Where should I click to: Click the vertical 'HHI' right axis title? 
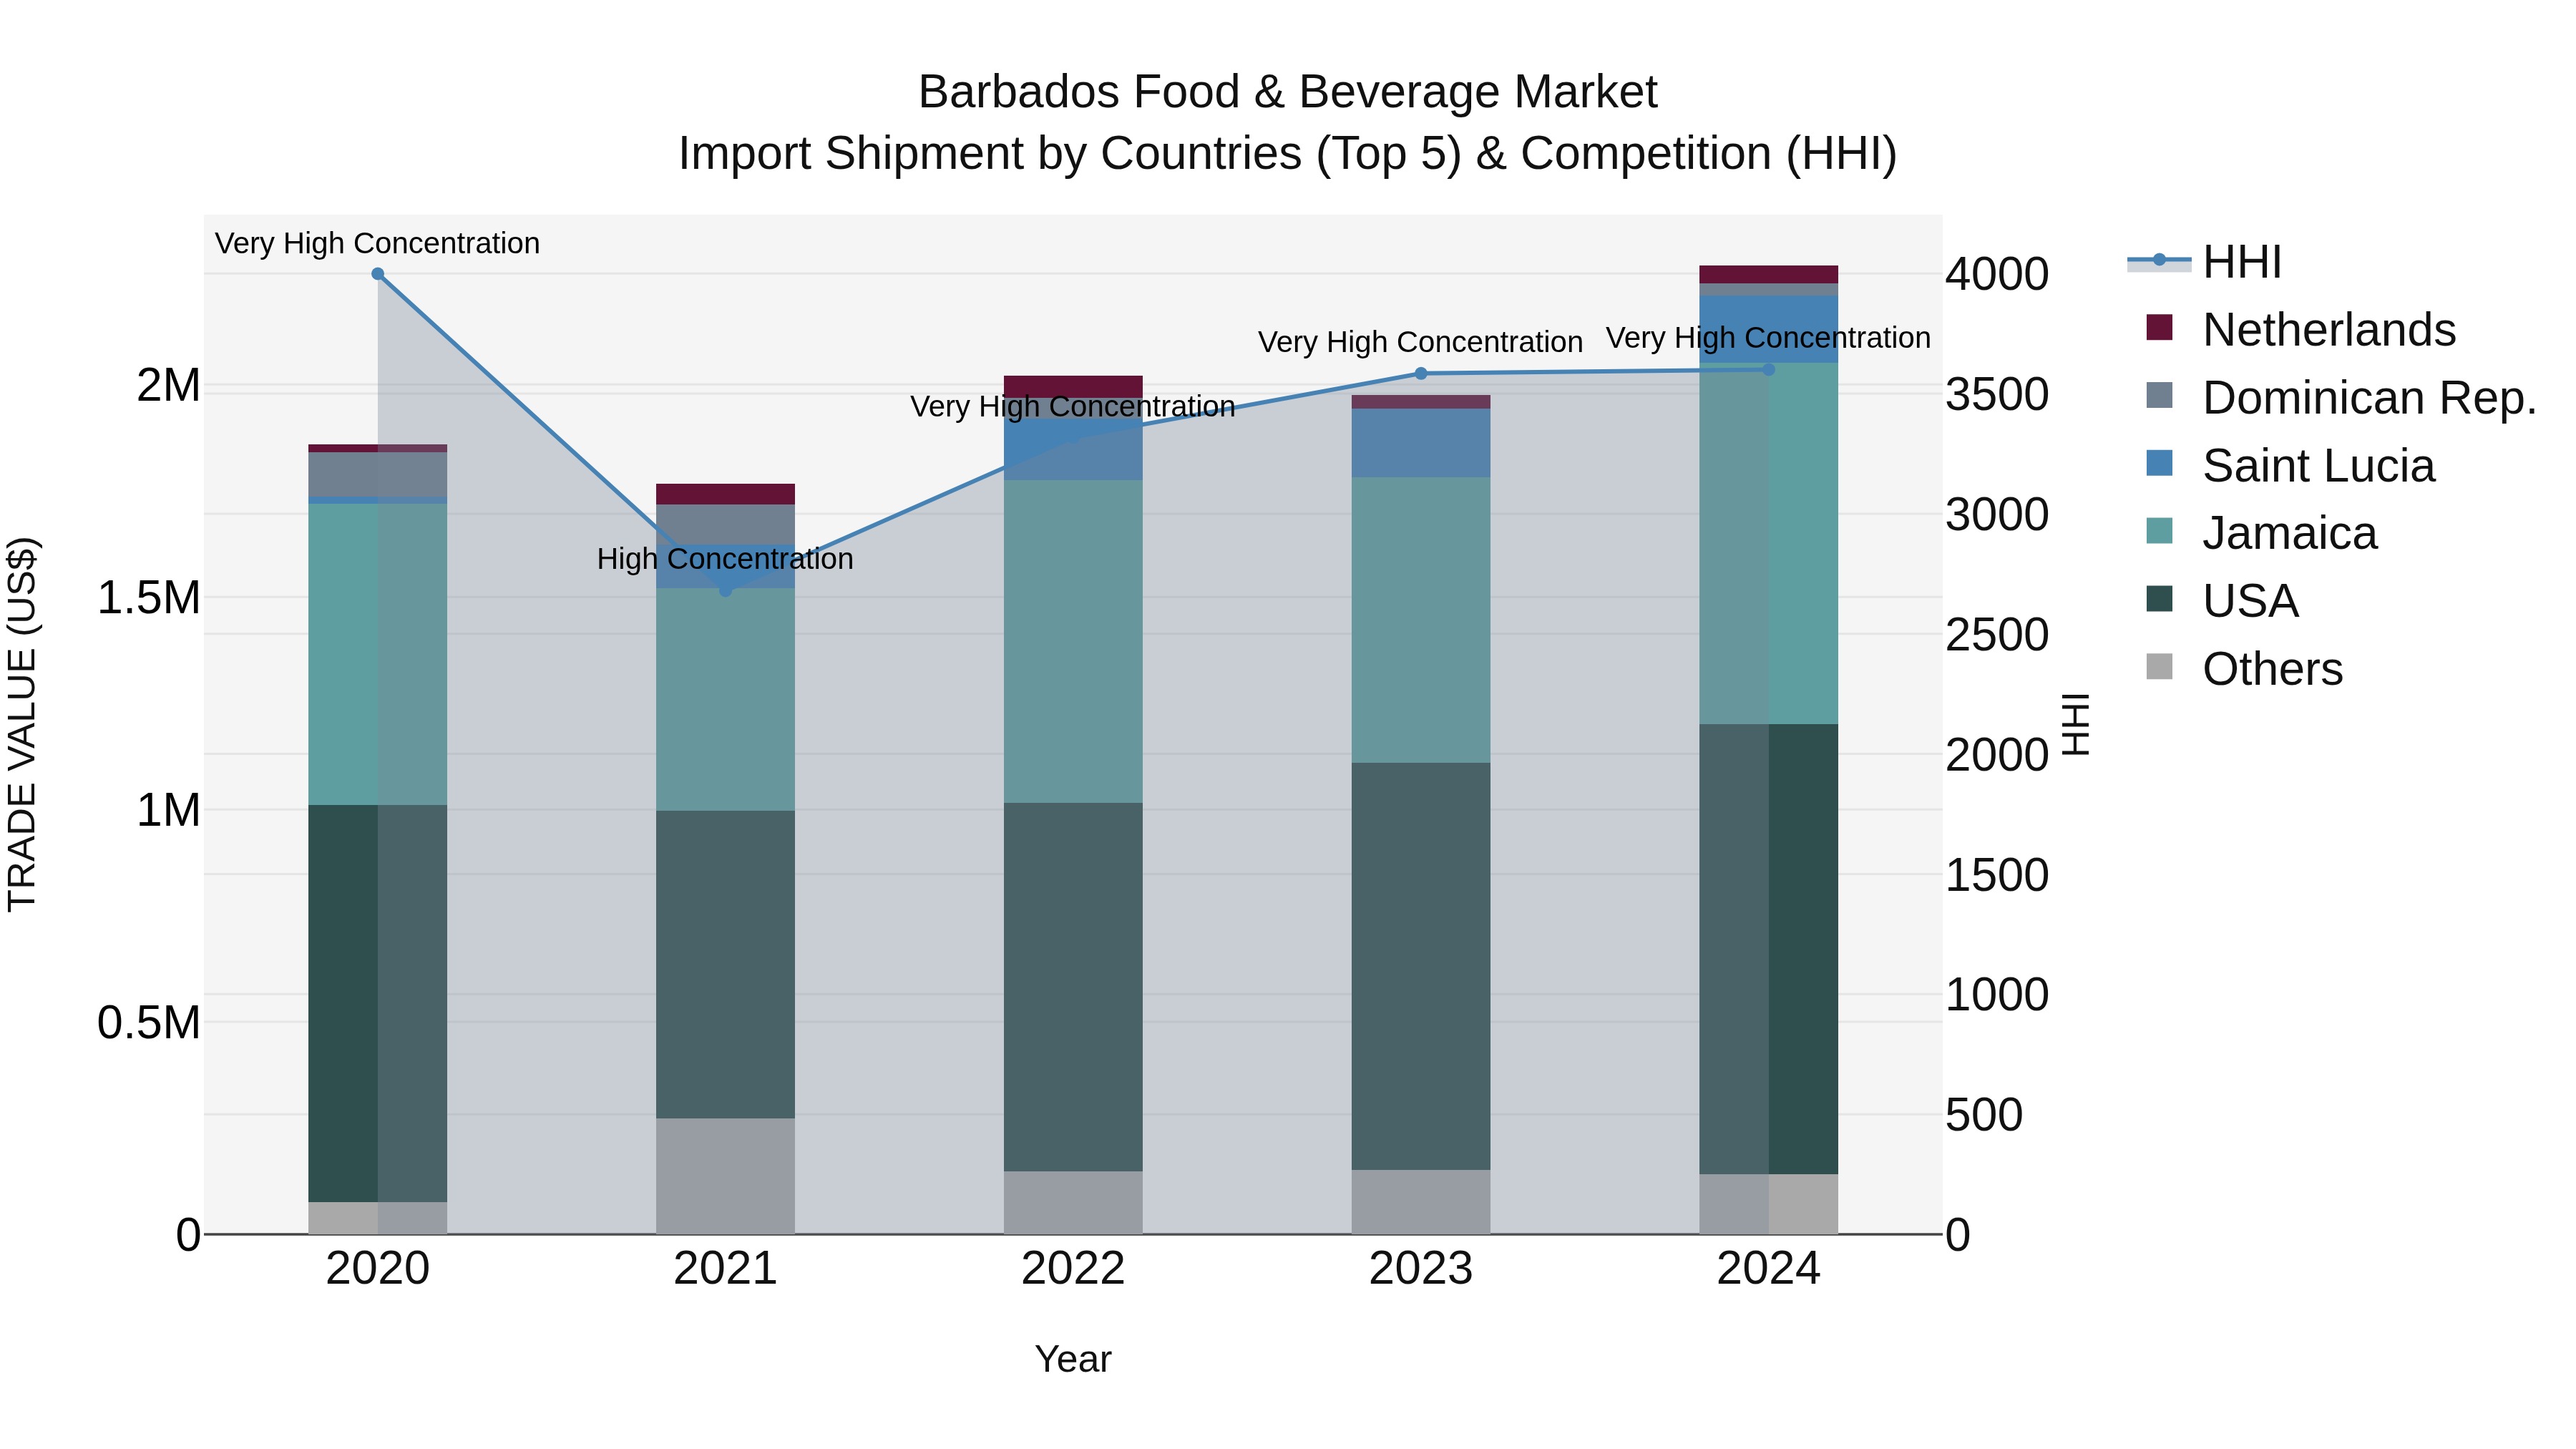[x=2076, y=725]
